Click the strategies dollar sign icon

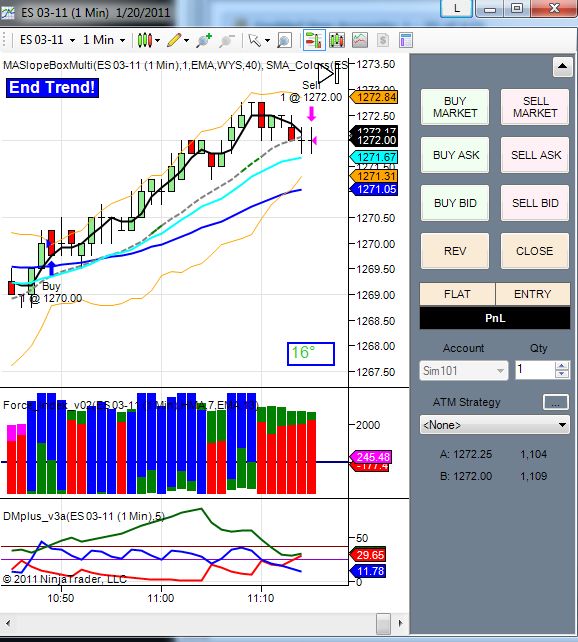pos(383,40)
